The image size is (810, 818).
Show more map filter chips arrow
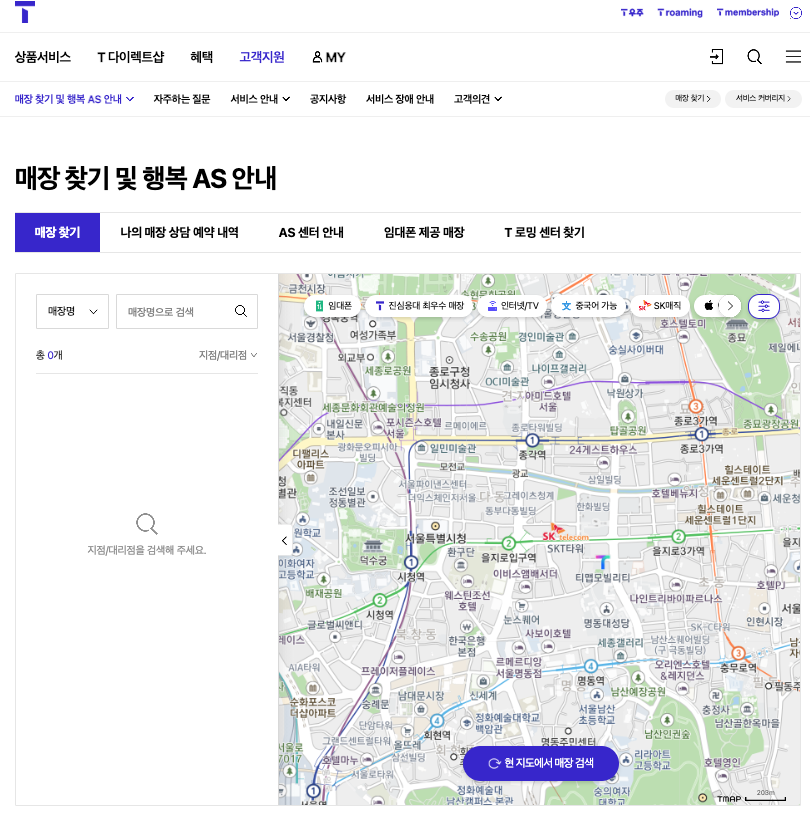pos(730,306)
